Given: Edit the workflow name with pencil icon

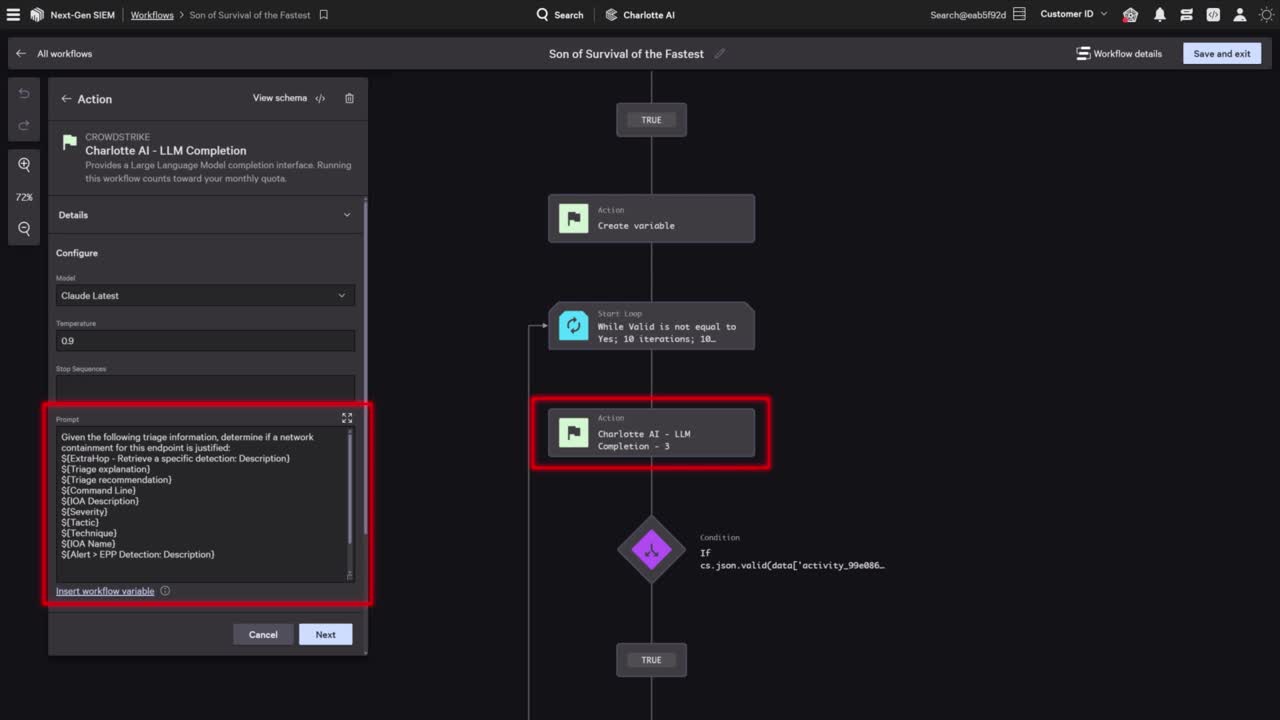Looking at the screenshot, I should click(x=719, y=54).
